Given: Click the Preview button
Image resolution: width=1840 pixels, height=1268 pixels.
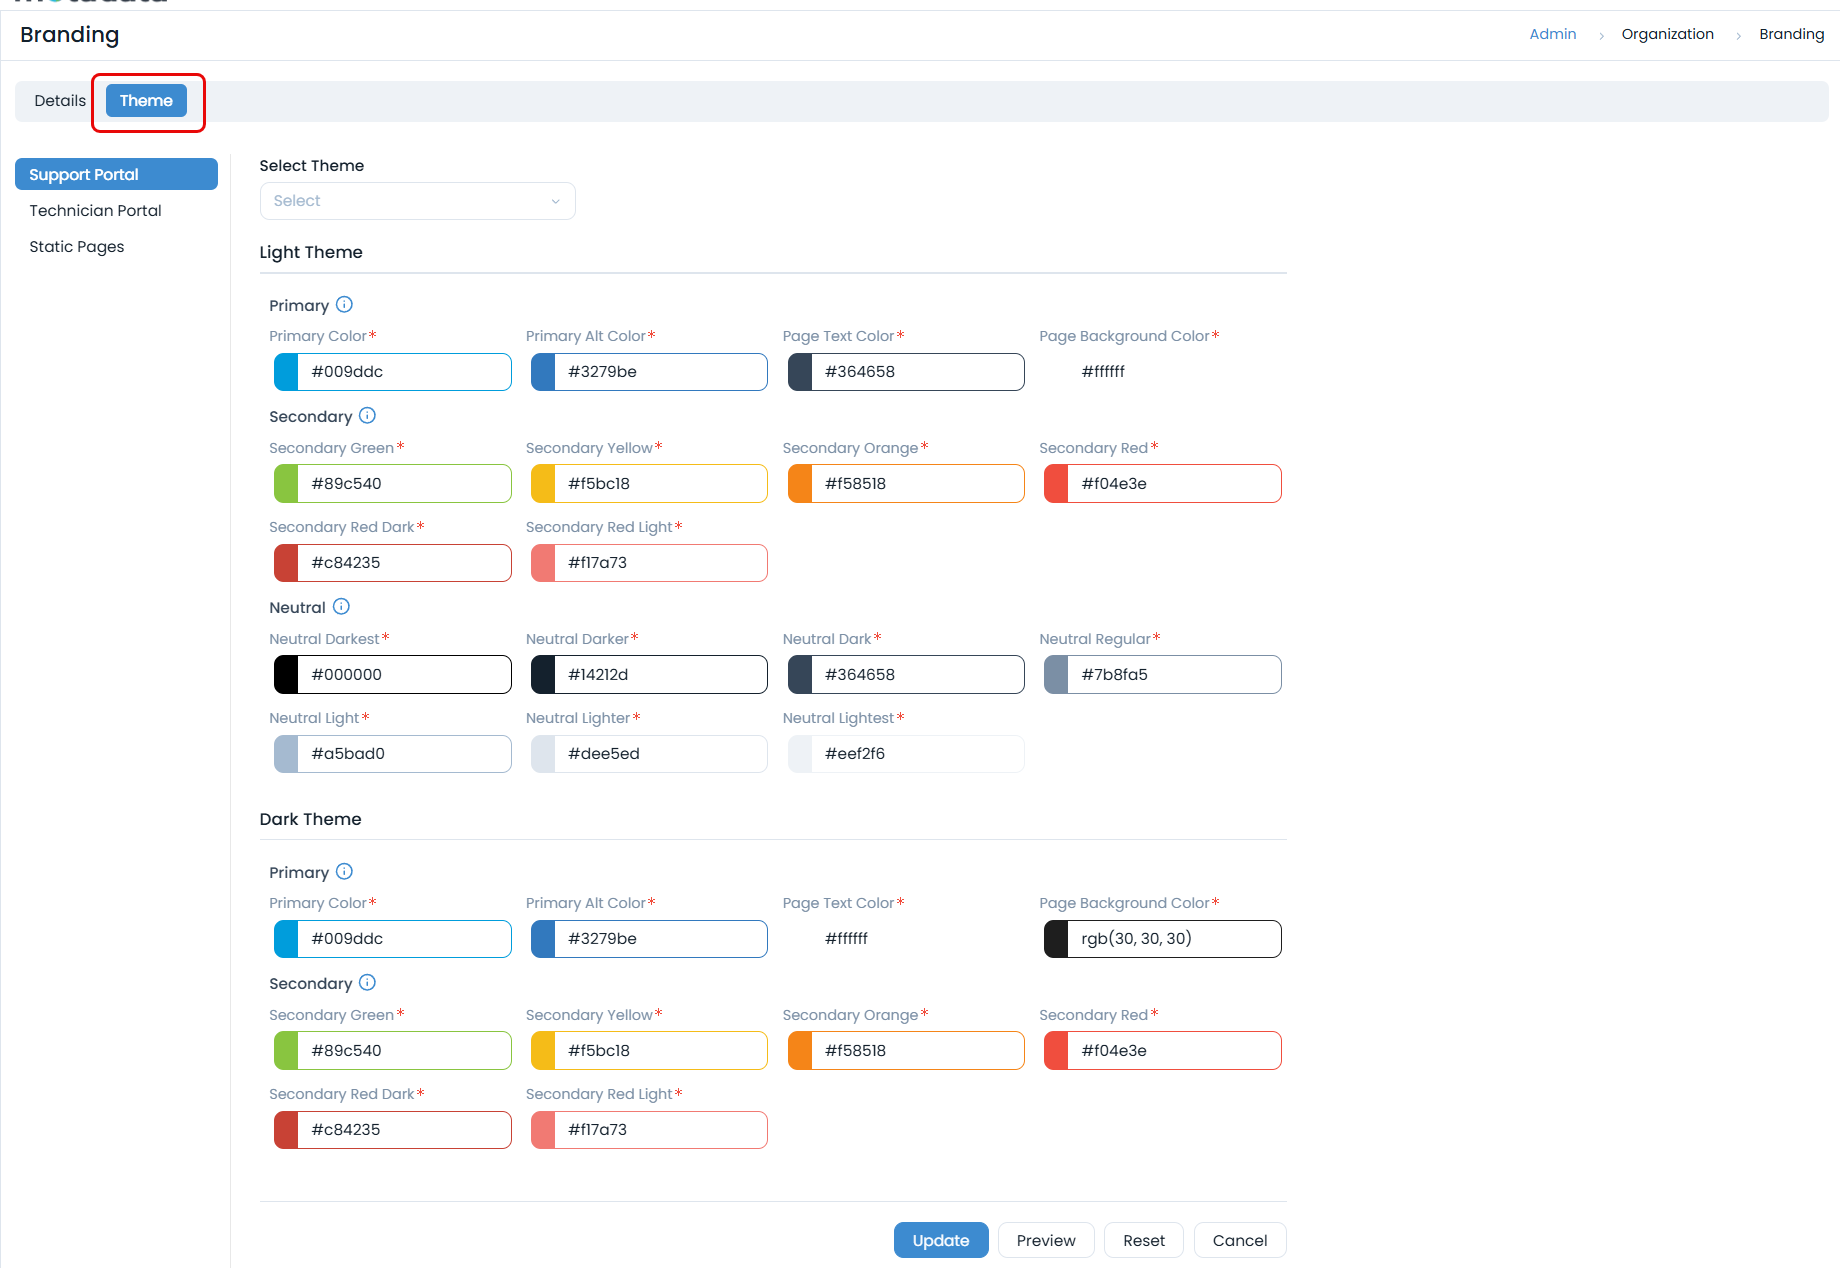Looking at the screenshot, I should pos(1046,1240).
